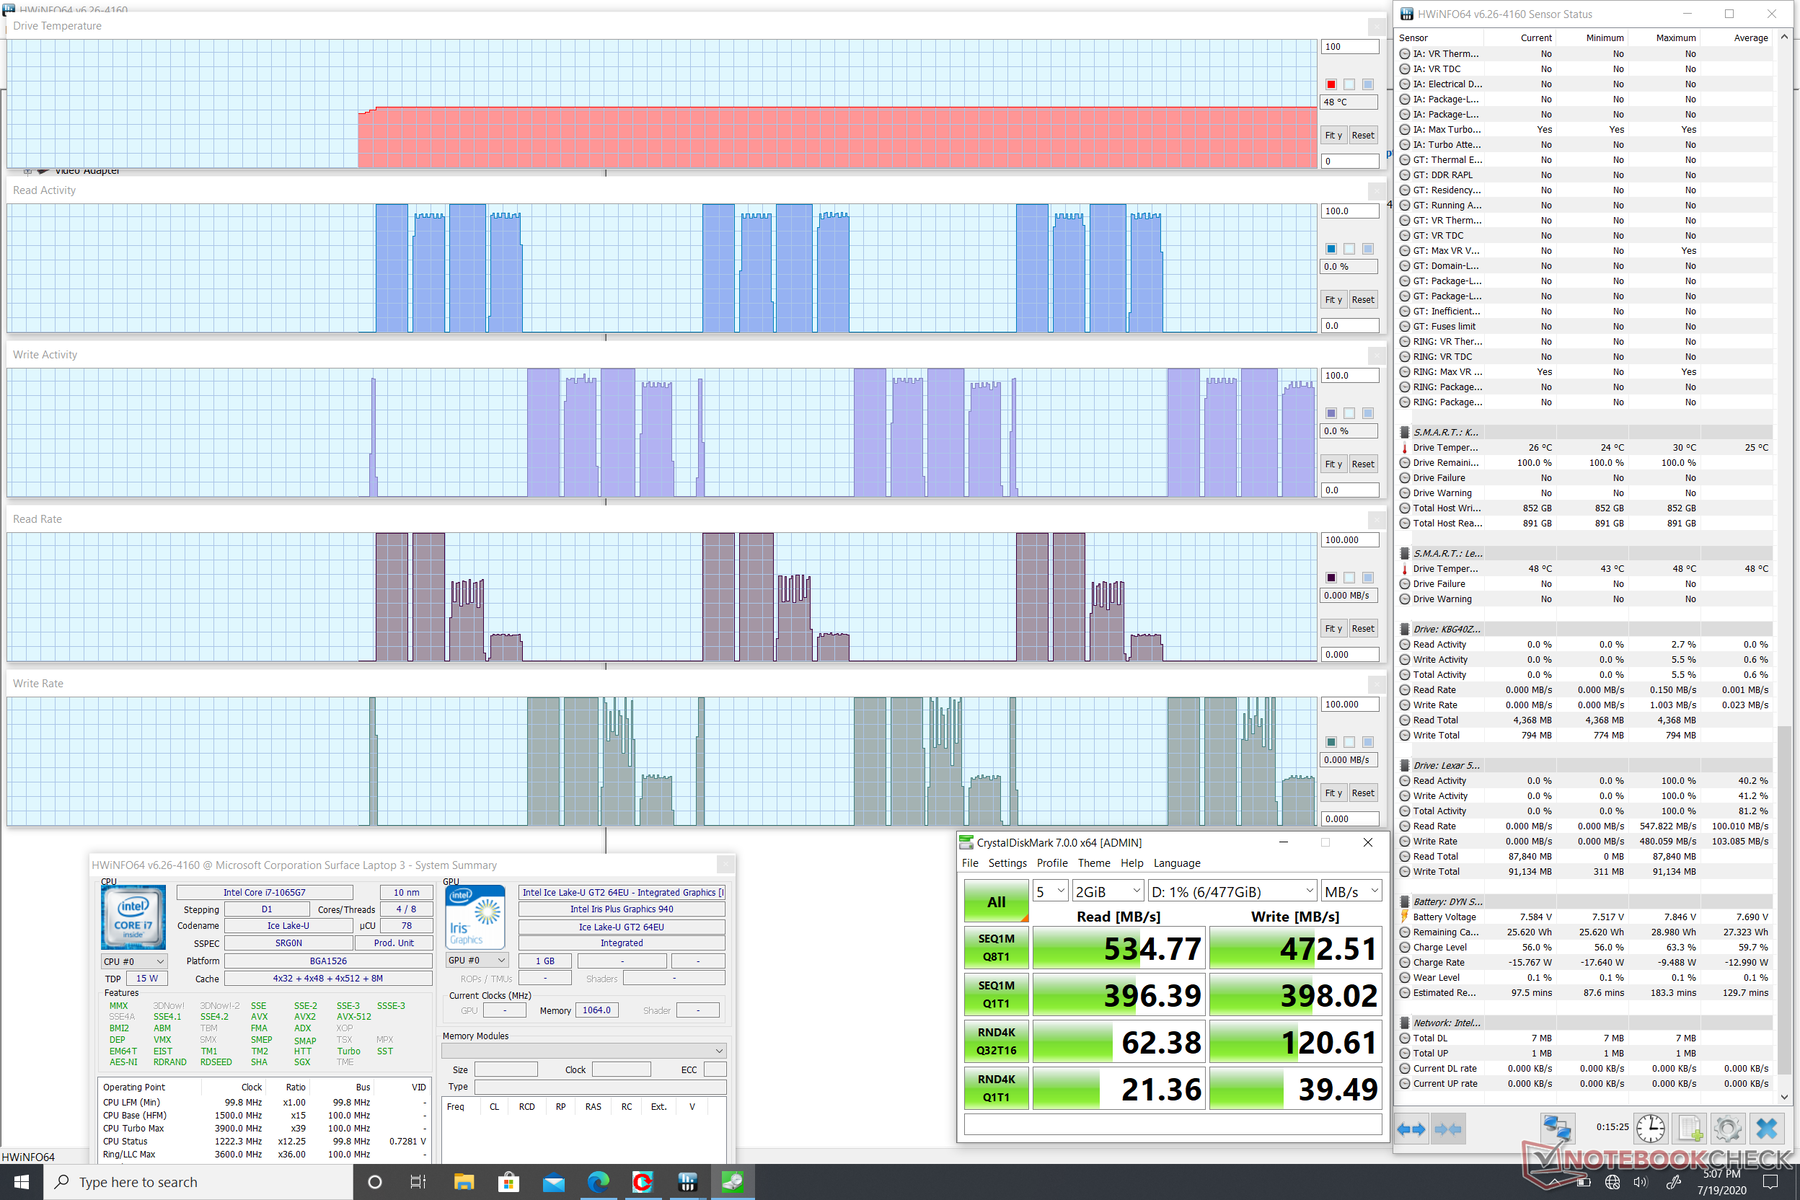Select the S.M.A.R.T.: K... sensor group icon
Screen dimensions: 1800x1200
point(1404,432)
